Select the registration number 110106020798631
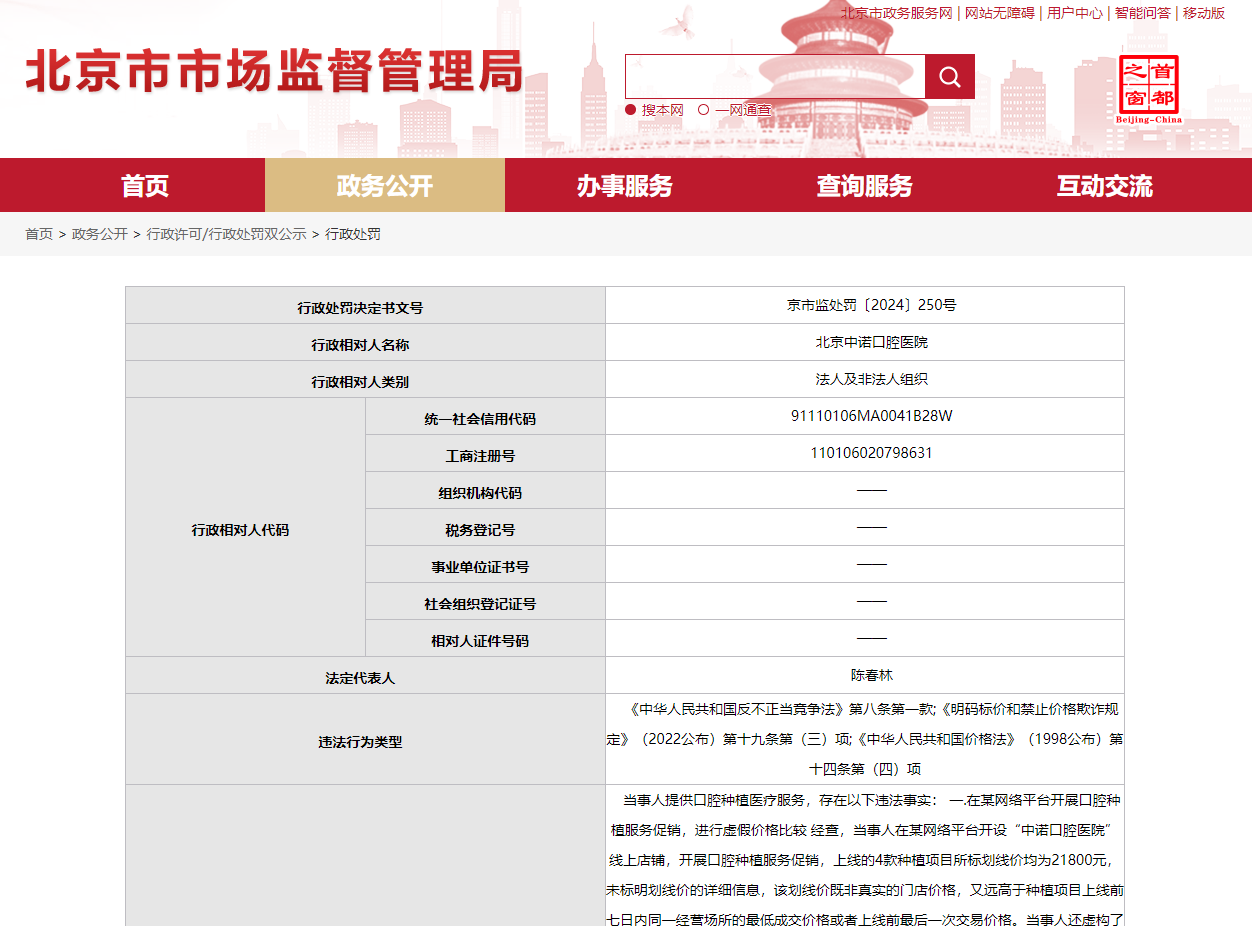The width and height of the screenshot is (1252, 926). [872, 453]
